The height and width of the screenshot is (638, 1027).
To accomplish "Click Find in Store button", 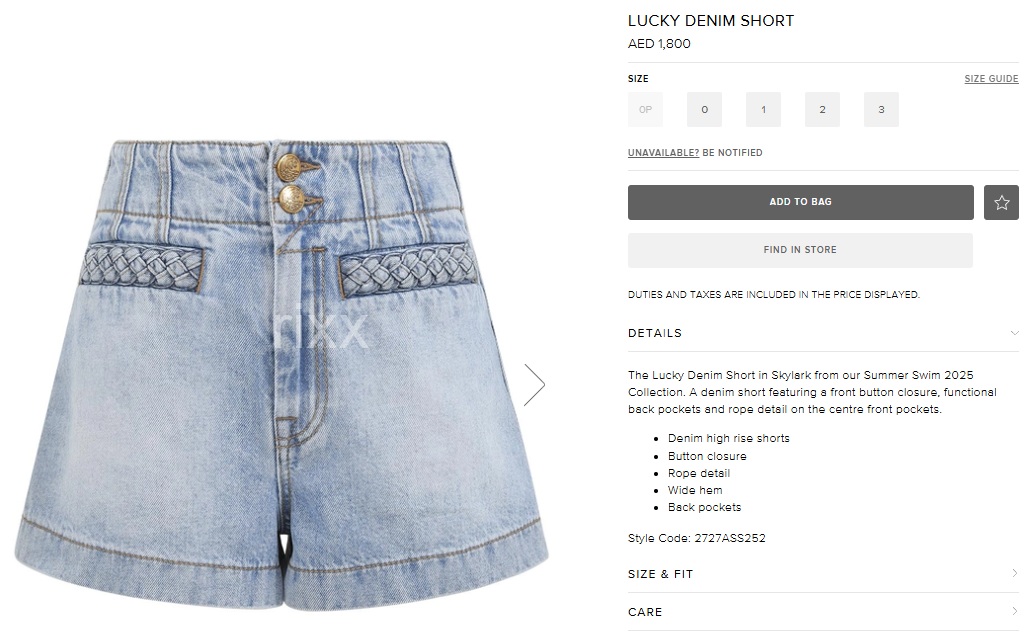I will point(800,250).
